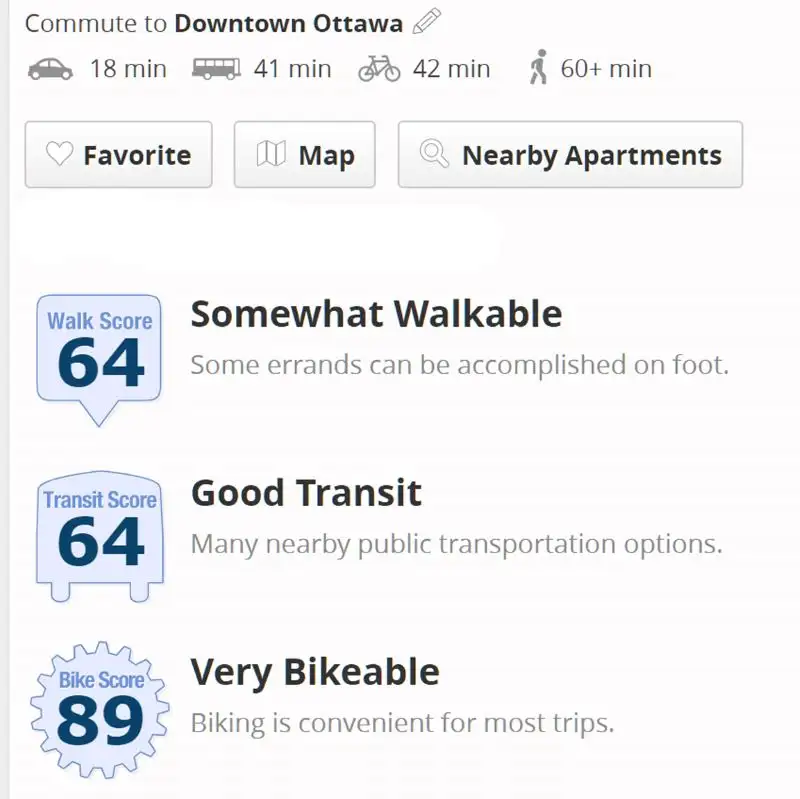Click the pencil edit commute icon
Image resolution: width=800 pixels, height=799 pixels.
tap(427, 21)
